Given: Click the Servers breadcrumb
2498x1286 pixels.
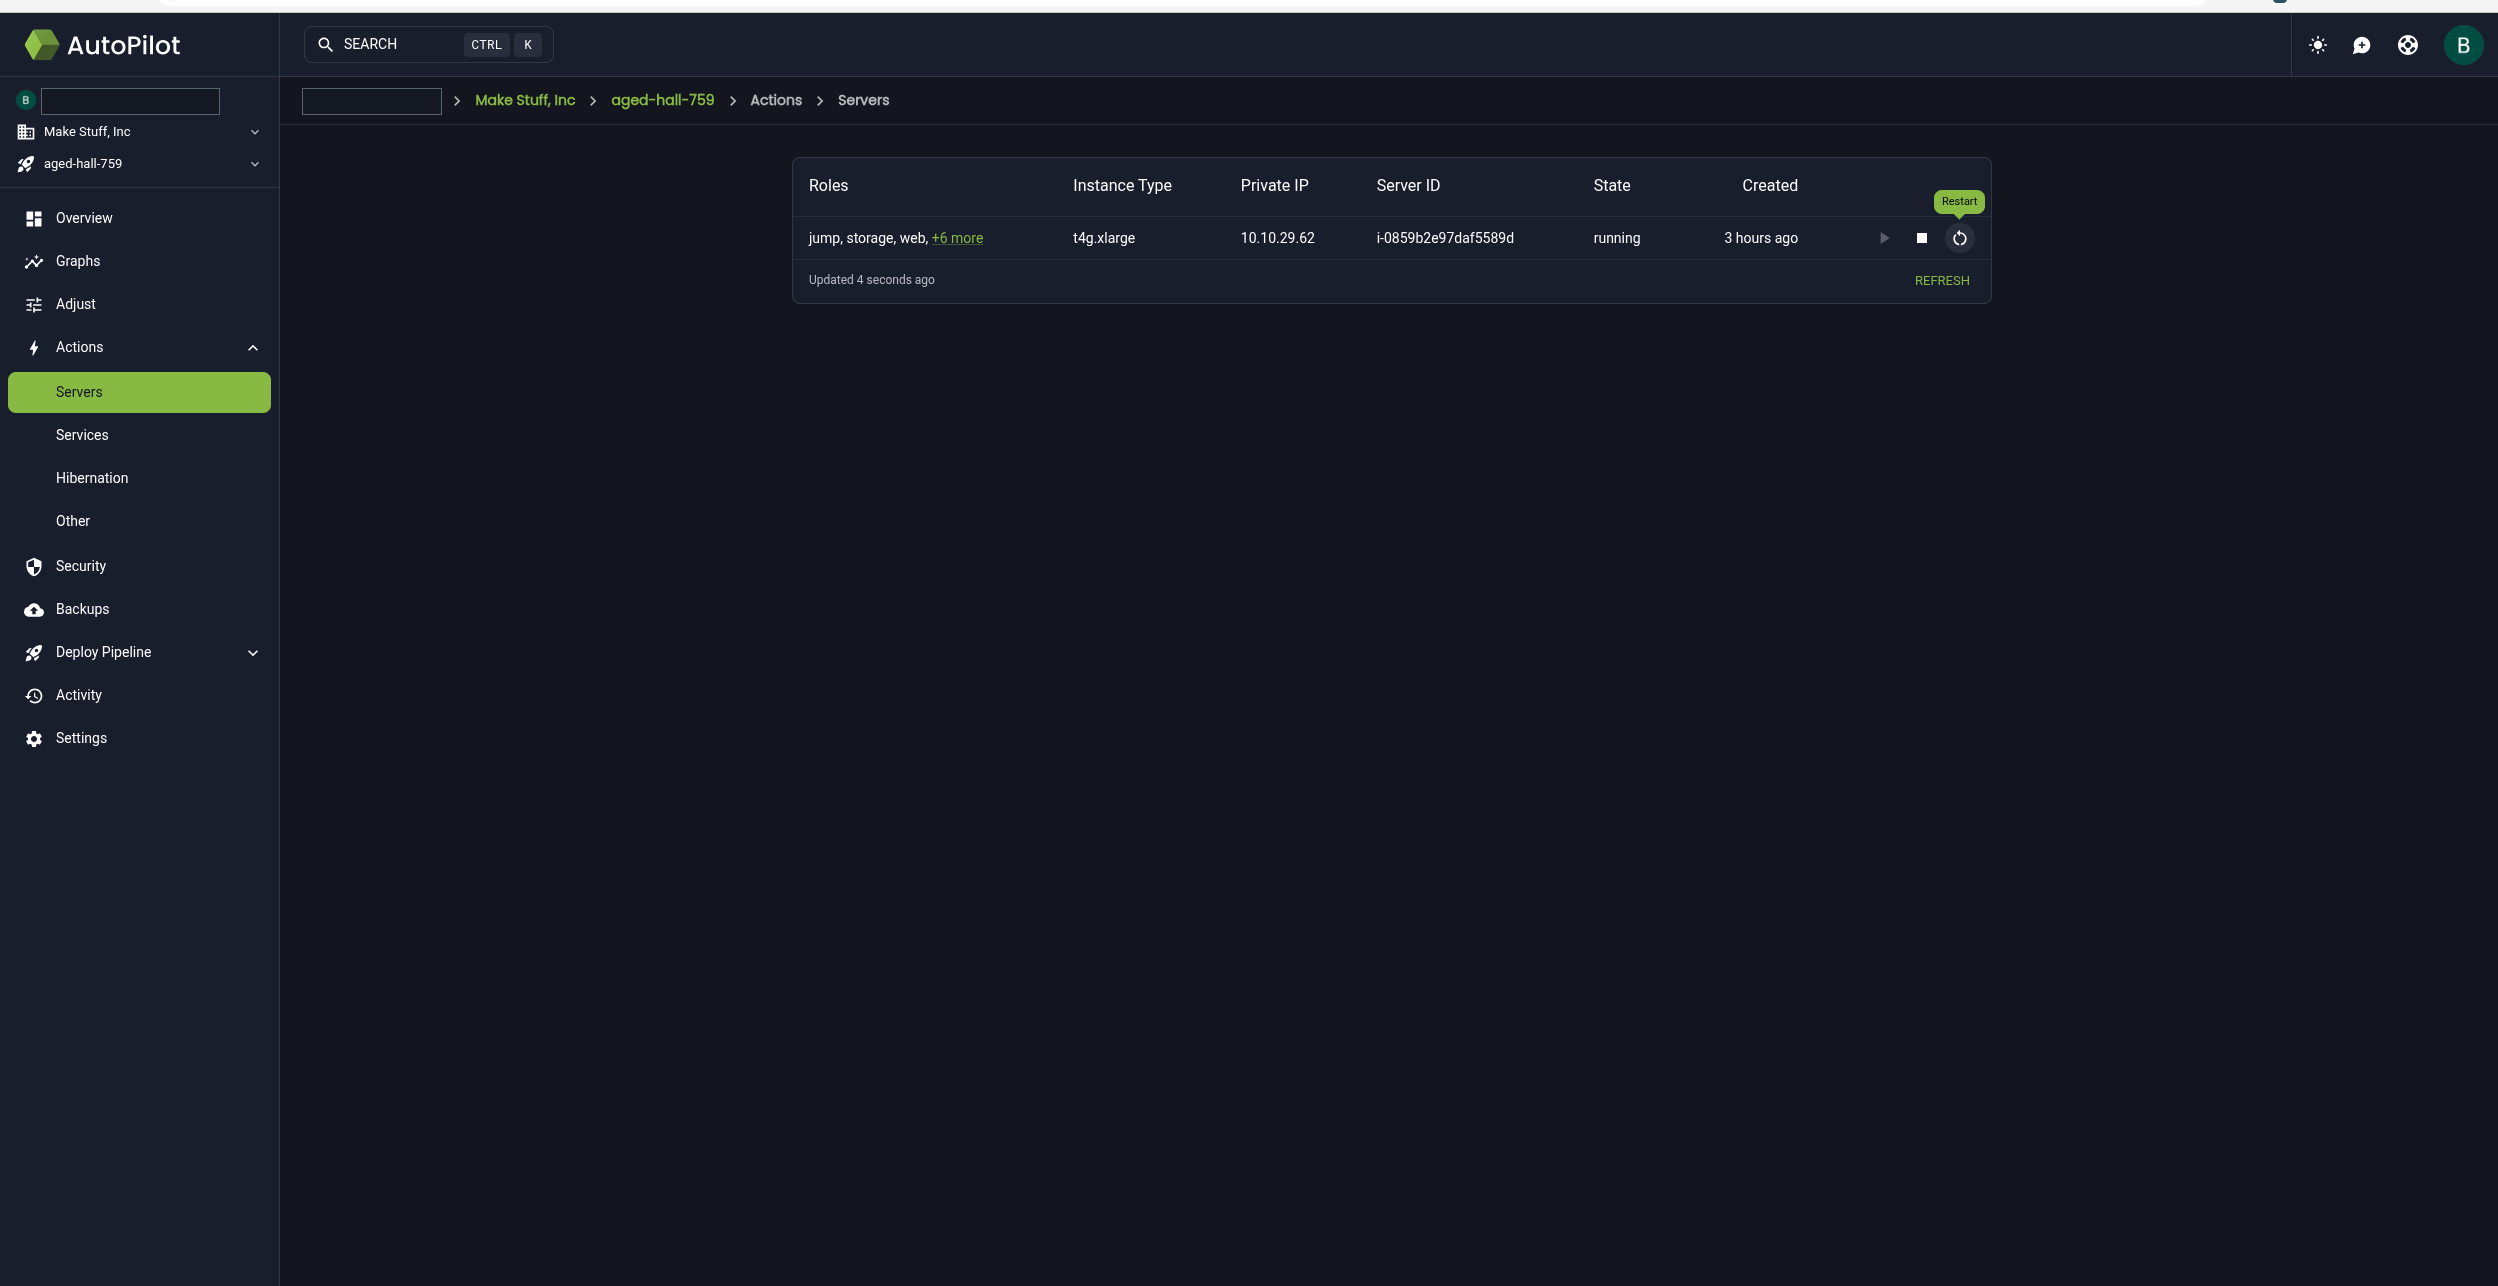Looking at the screenshot, I should click(863, 100).
